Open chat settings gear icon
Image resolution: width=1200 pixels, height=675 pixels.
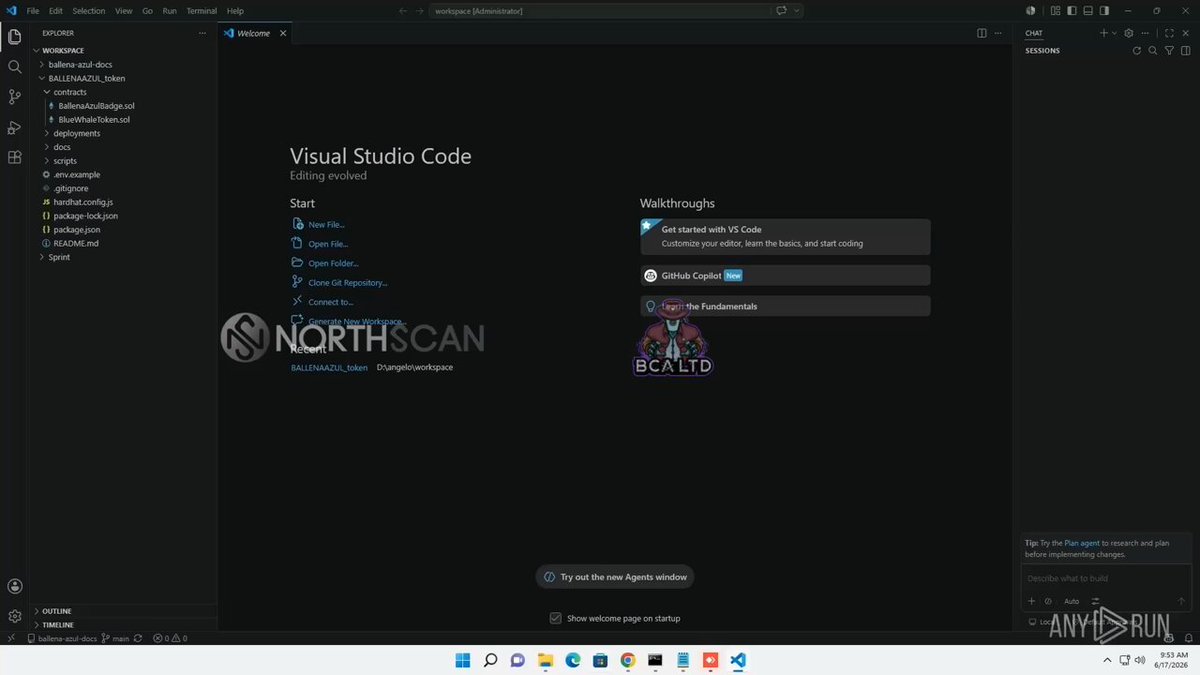click(1129, 33)
